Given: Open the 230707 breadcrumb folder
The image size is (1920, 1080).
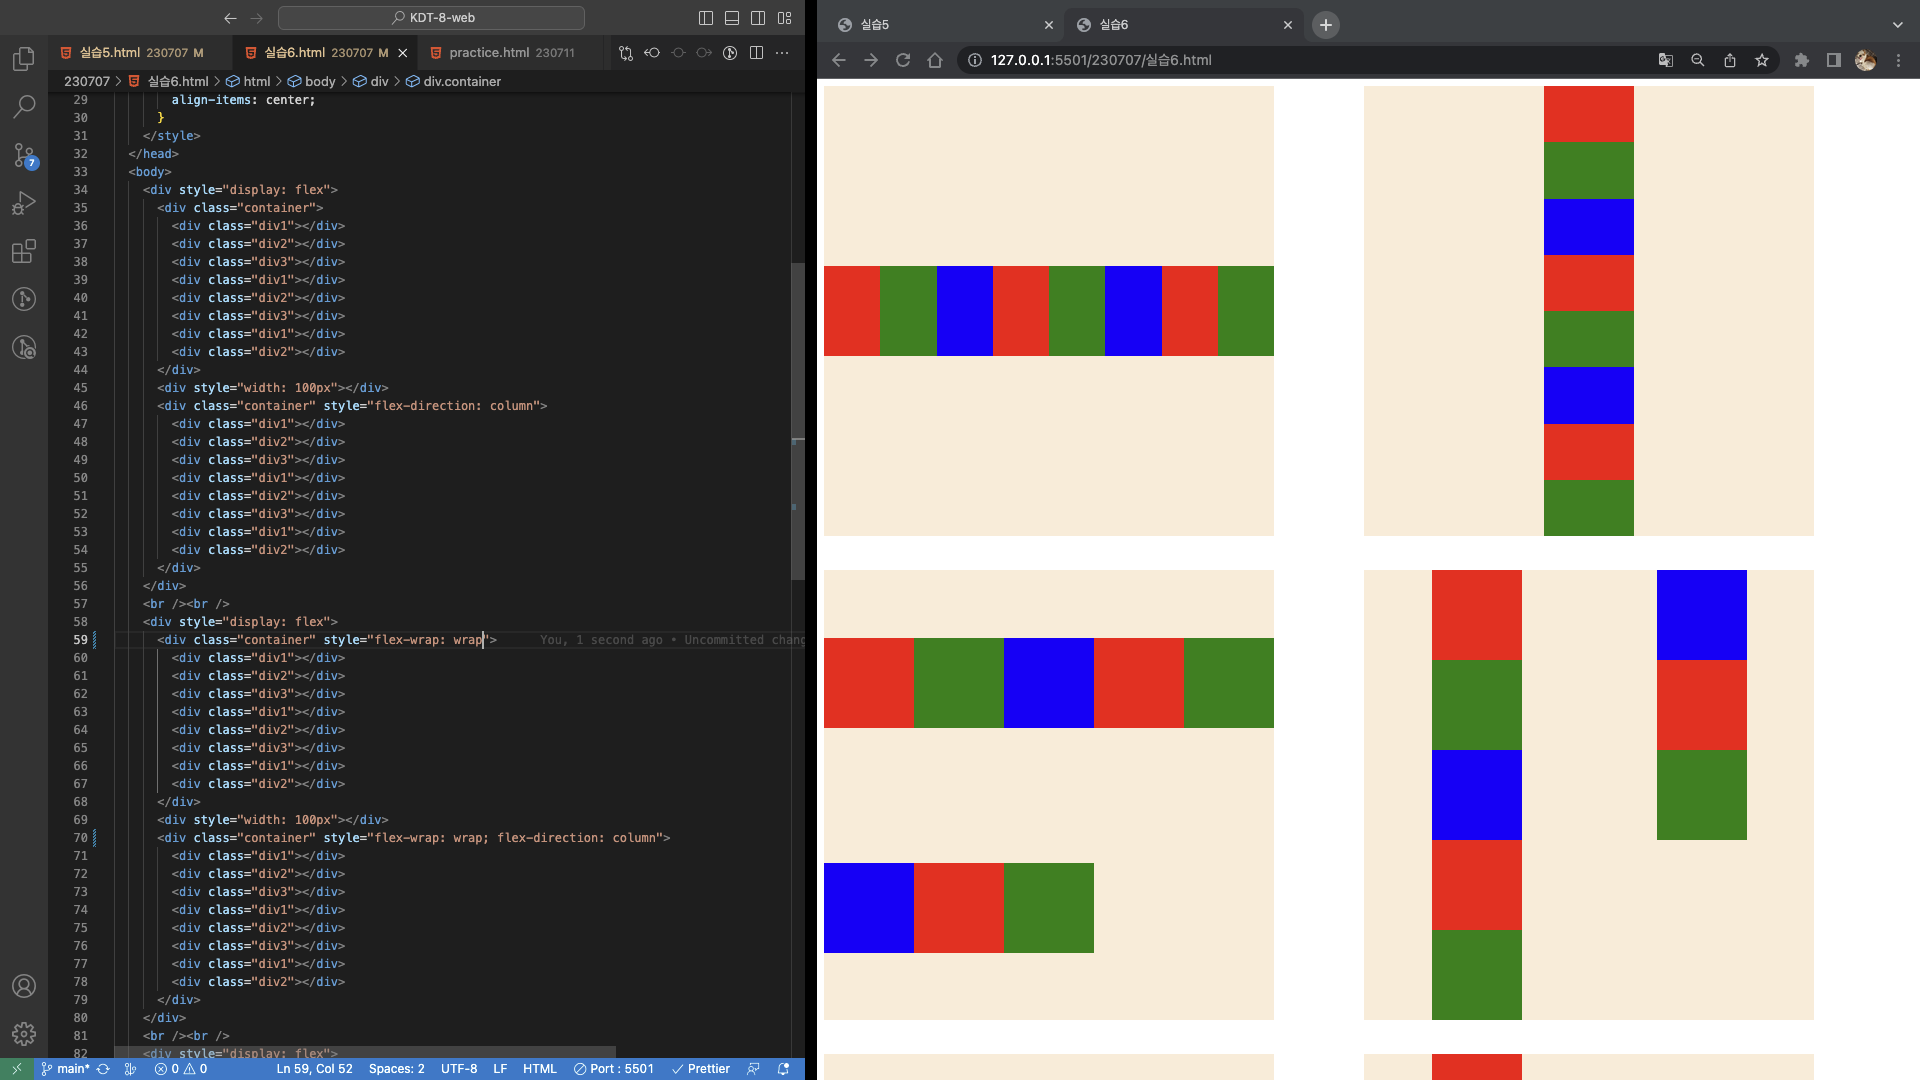Looking at the screenshot, I should [x=87, y=81].
